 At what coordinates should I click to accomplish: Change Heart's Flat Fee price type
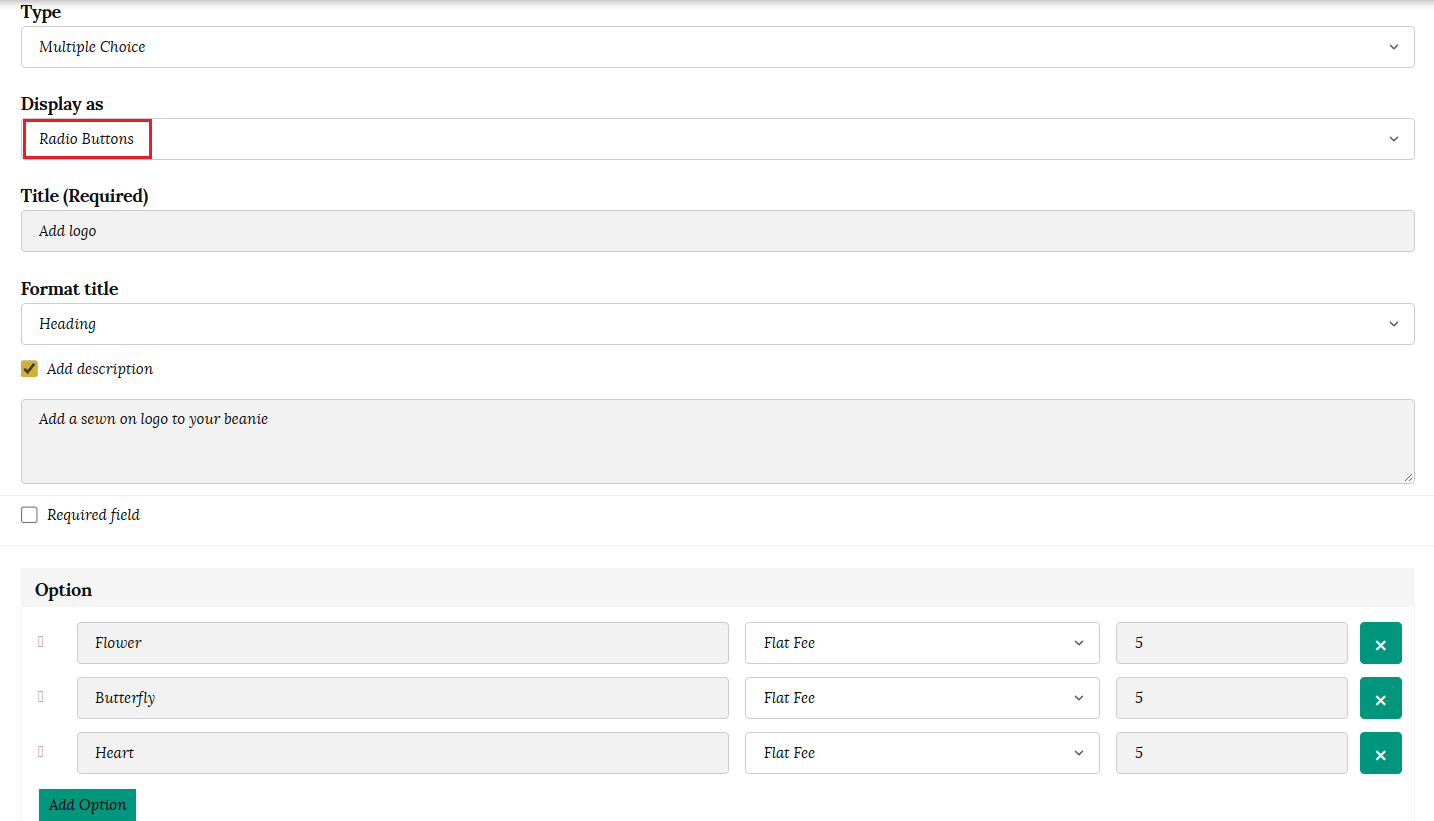(x=922, y=753)
